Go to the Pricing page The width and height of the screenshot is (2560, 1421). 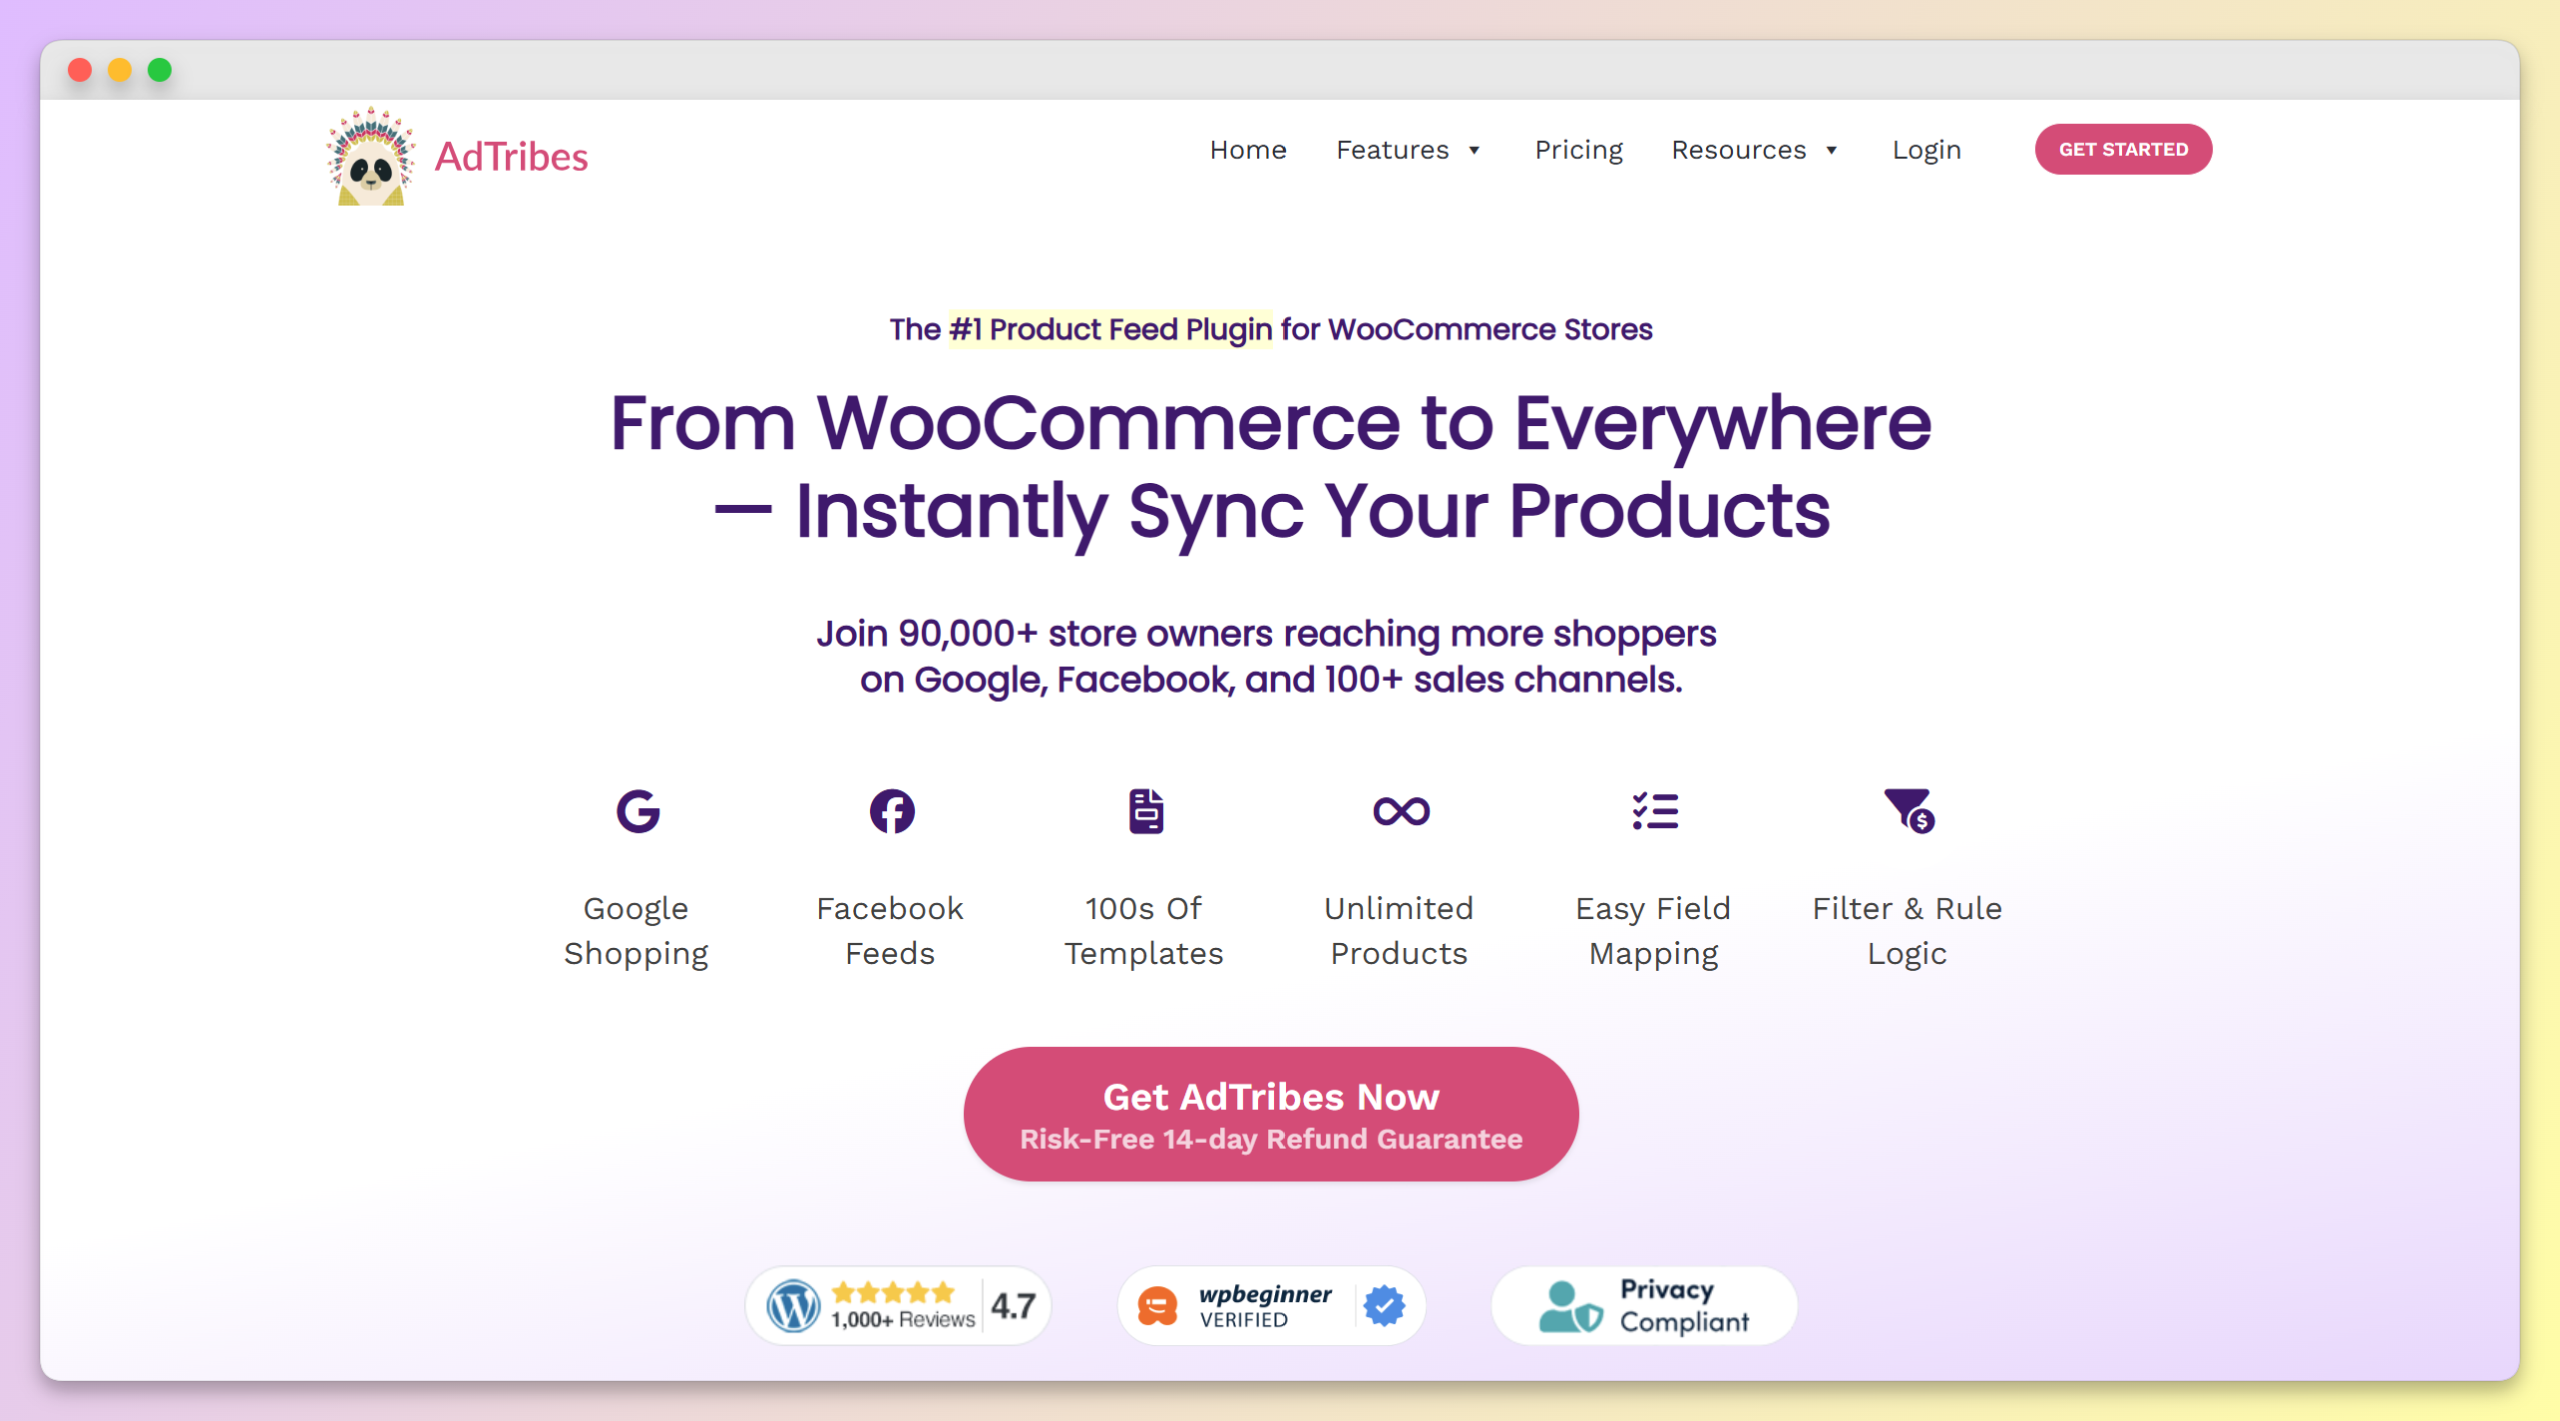tap(1578, 150)
